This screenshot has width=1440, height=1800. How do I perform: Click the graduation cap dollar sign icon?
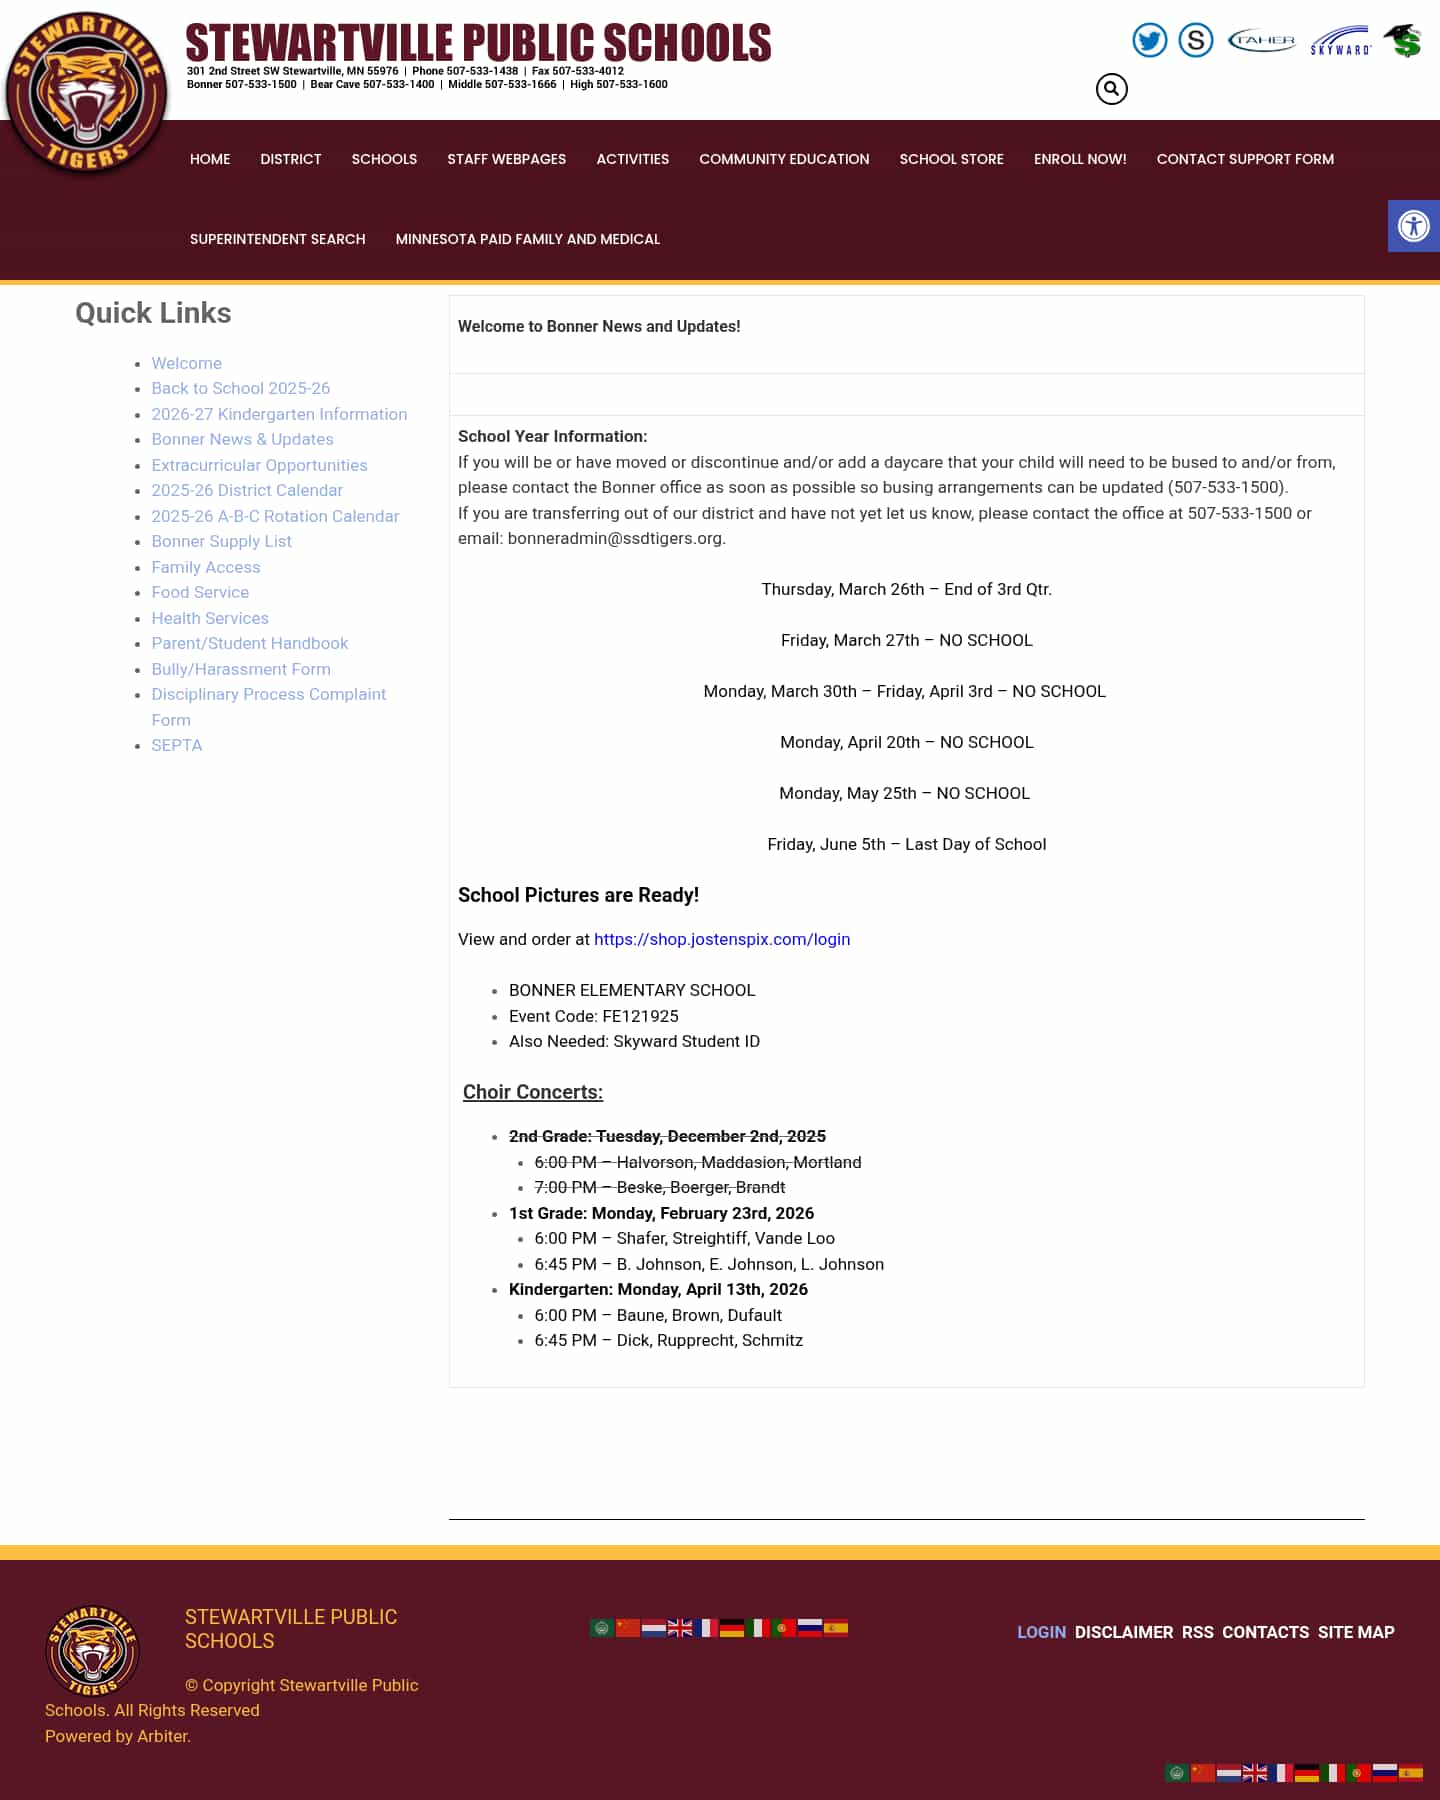click(x=1403, y=40)
